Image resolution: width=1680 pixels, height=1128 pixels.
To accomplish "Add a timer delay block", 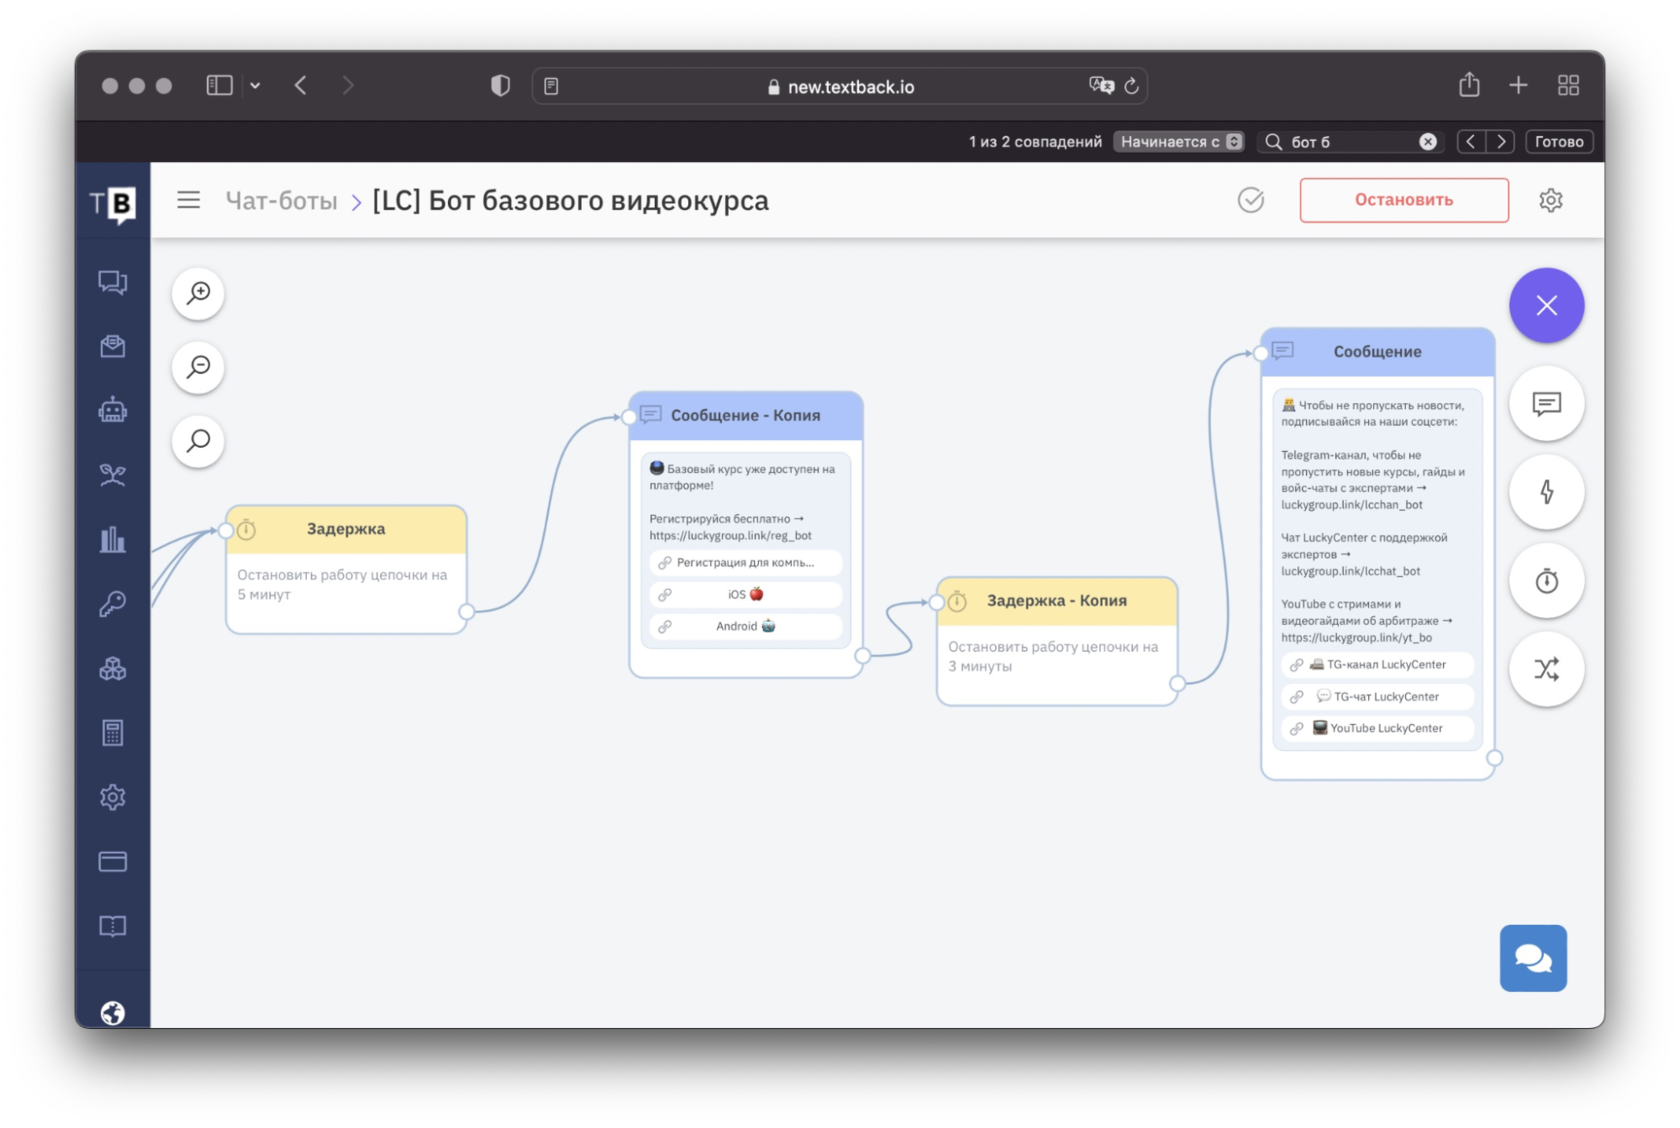I will point(1546,581).
